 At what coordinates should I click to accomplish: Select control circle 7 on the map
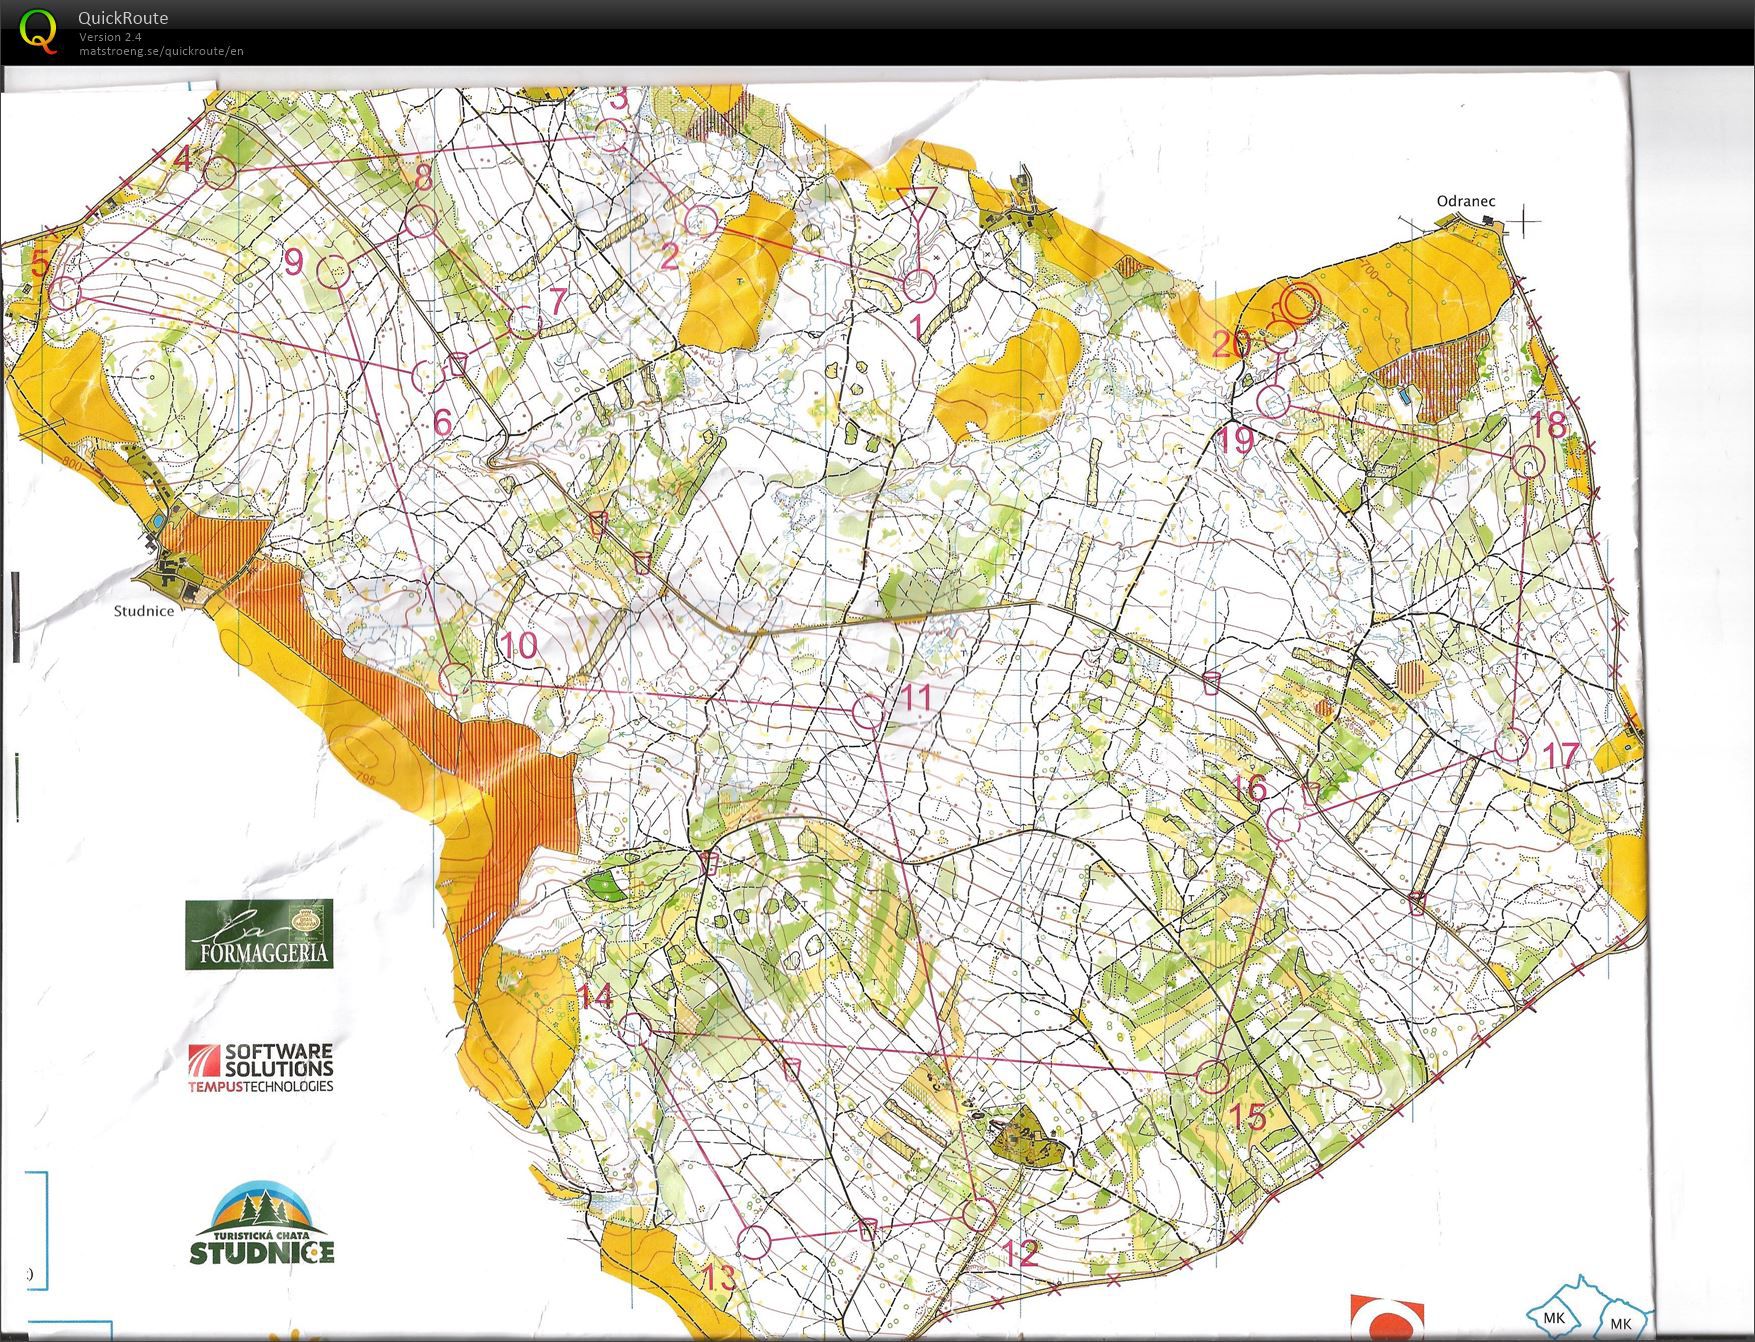click(x=524, y=322)
